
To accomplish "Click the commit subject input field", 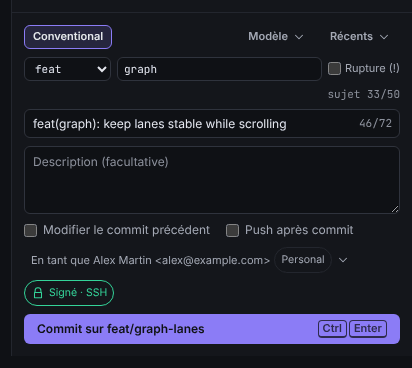I will (212, 124).
